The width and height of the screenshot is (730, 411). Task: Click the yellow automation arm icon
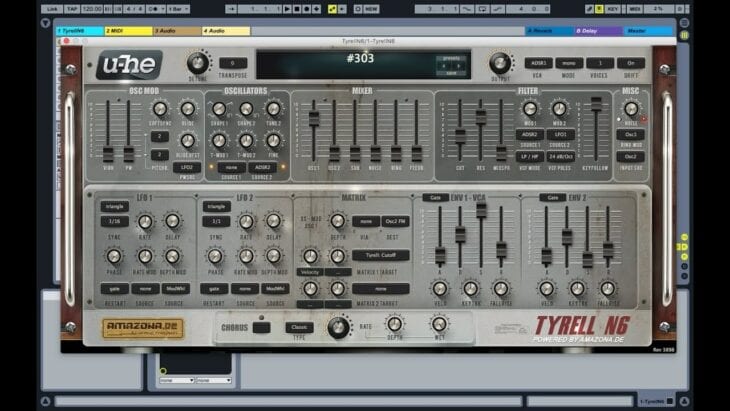coord(332,9)
